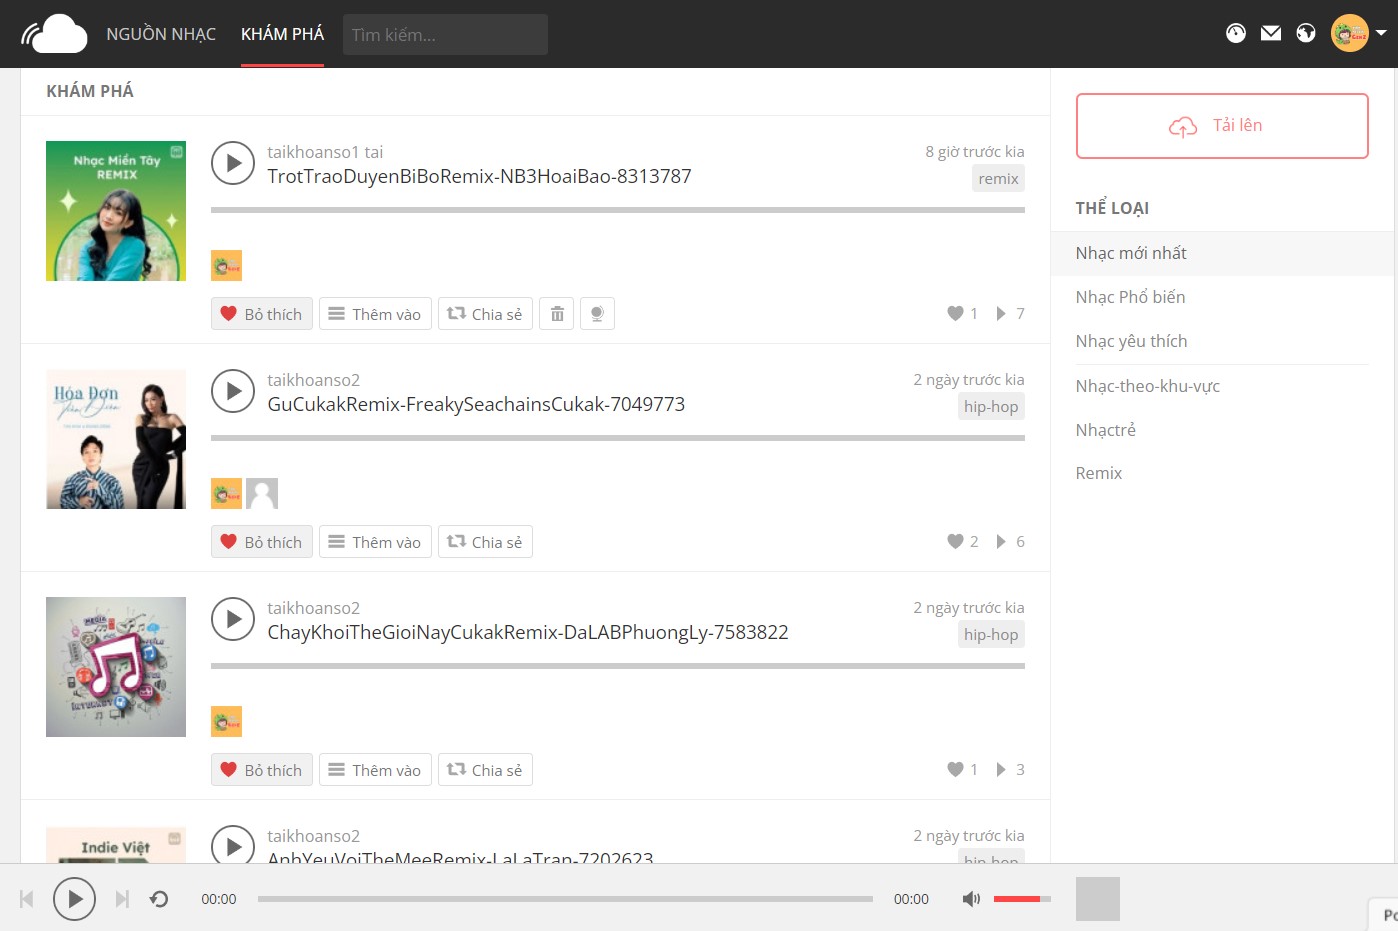This screenshot has width=1398, height=931.
Task: Delete TrotTraoDuyenBiBoRemix with trash icon
Action: pyautogui.click(x=557, y=314)
